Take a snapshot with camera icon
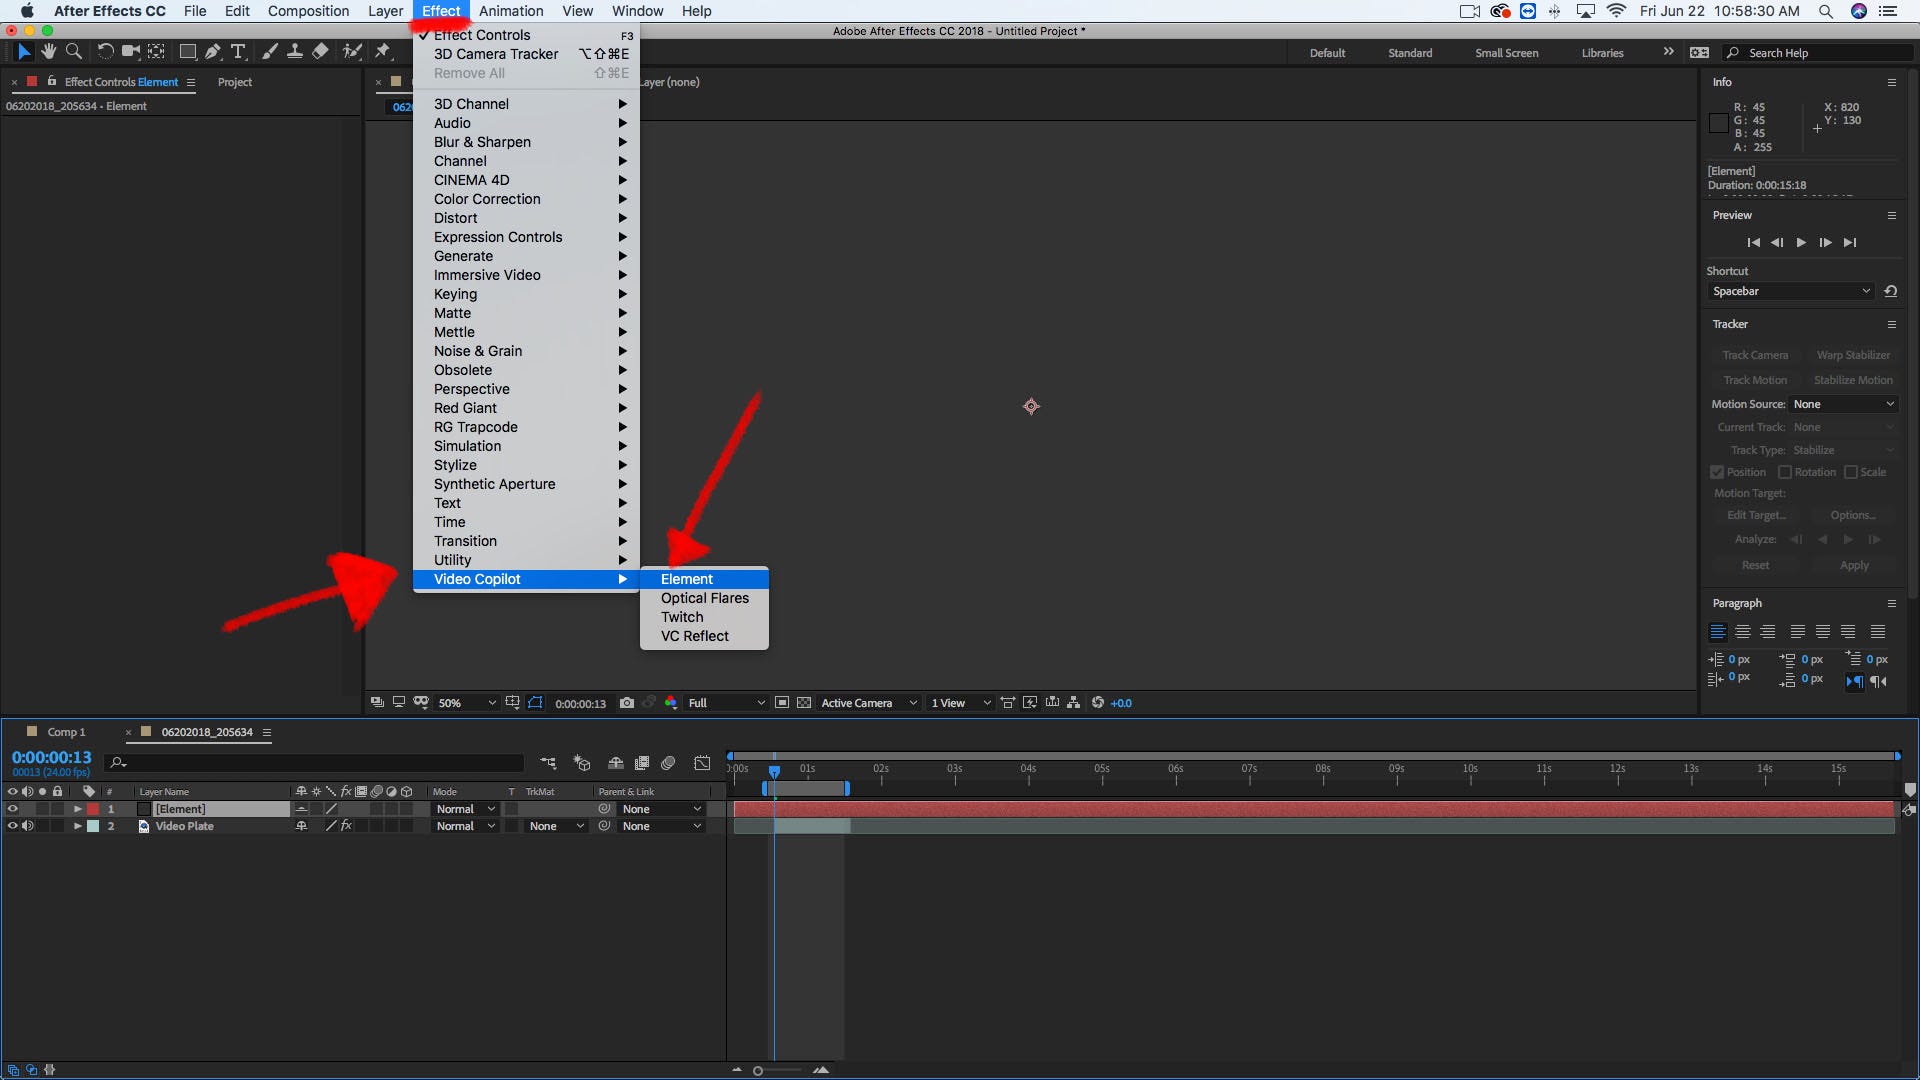 627,703
